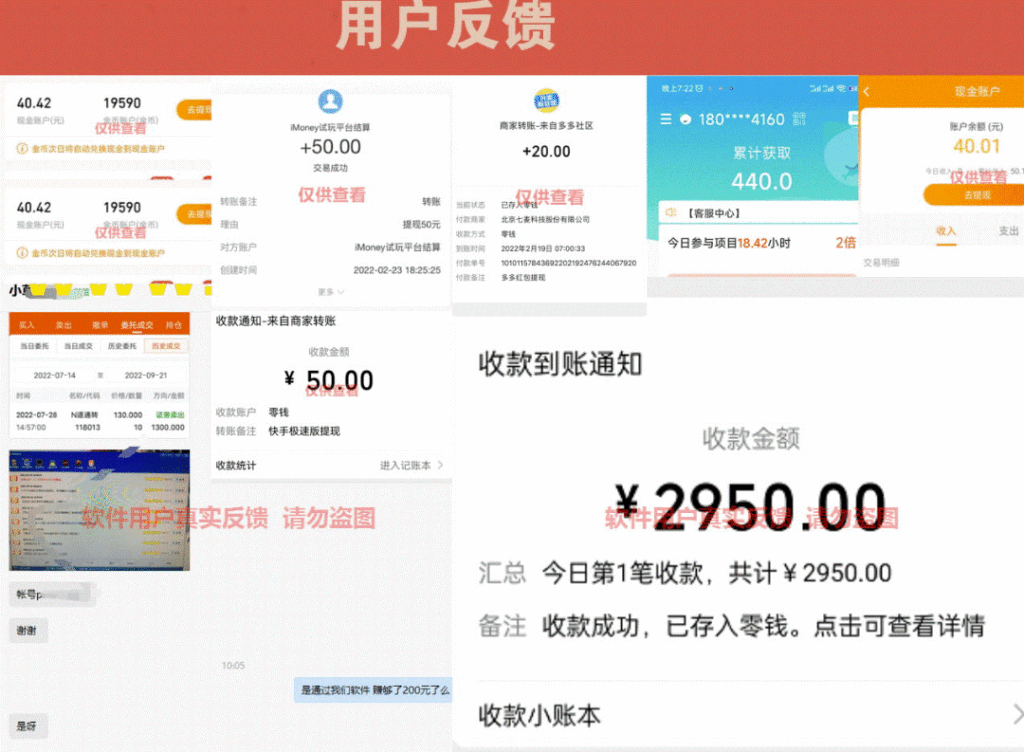Switch to 收入 tab in 现金账户
Image resolution: width=1024 pixels, height=752 pixels.
(x=946, y=231)
